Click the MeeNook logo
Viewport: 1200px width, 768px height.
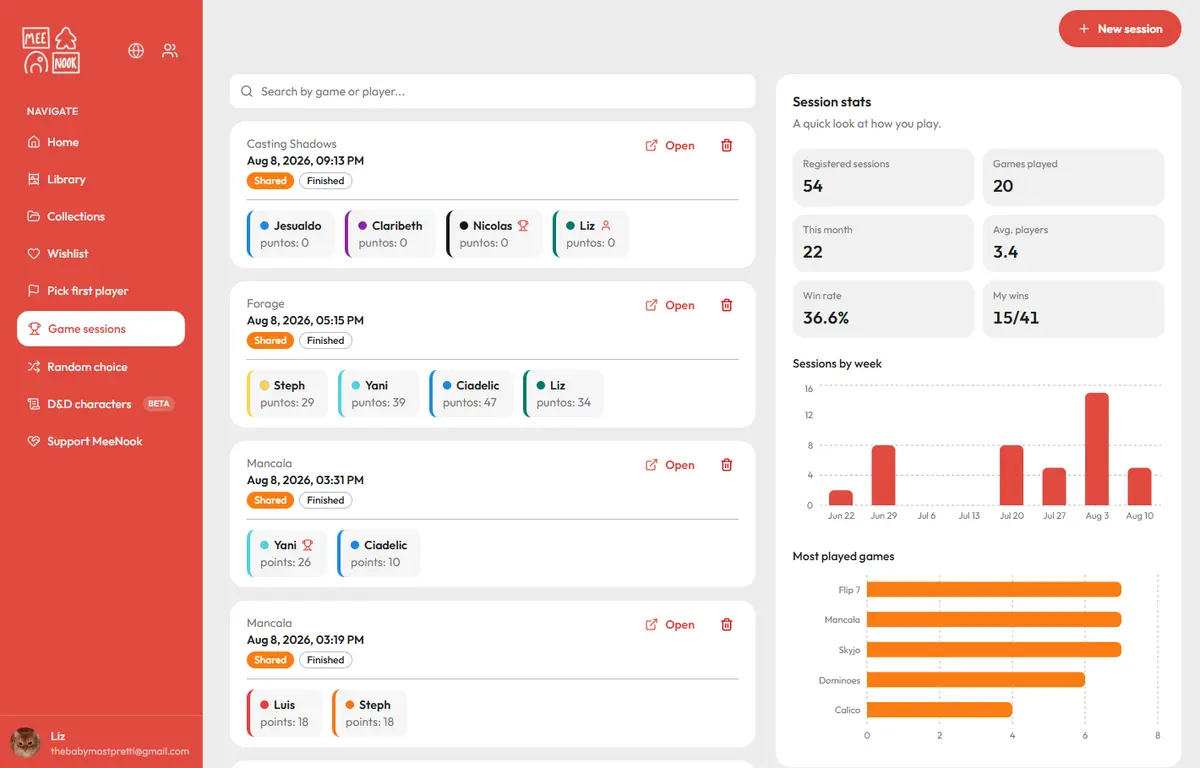tap(51, 50)
